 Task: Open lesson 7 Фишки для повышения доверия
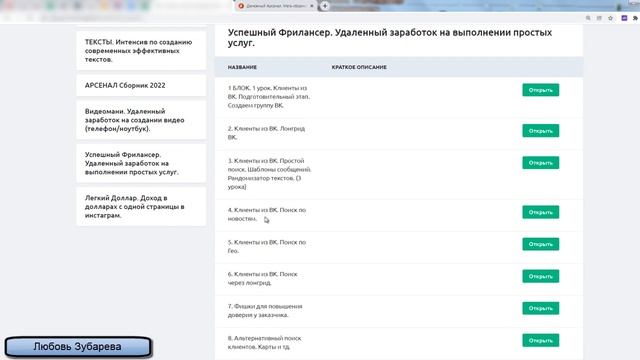click(540, 308)
